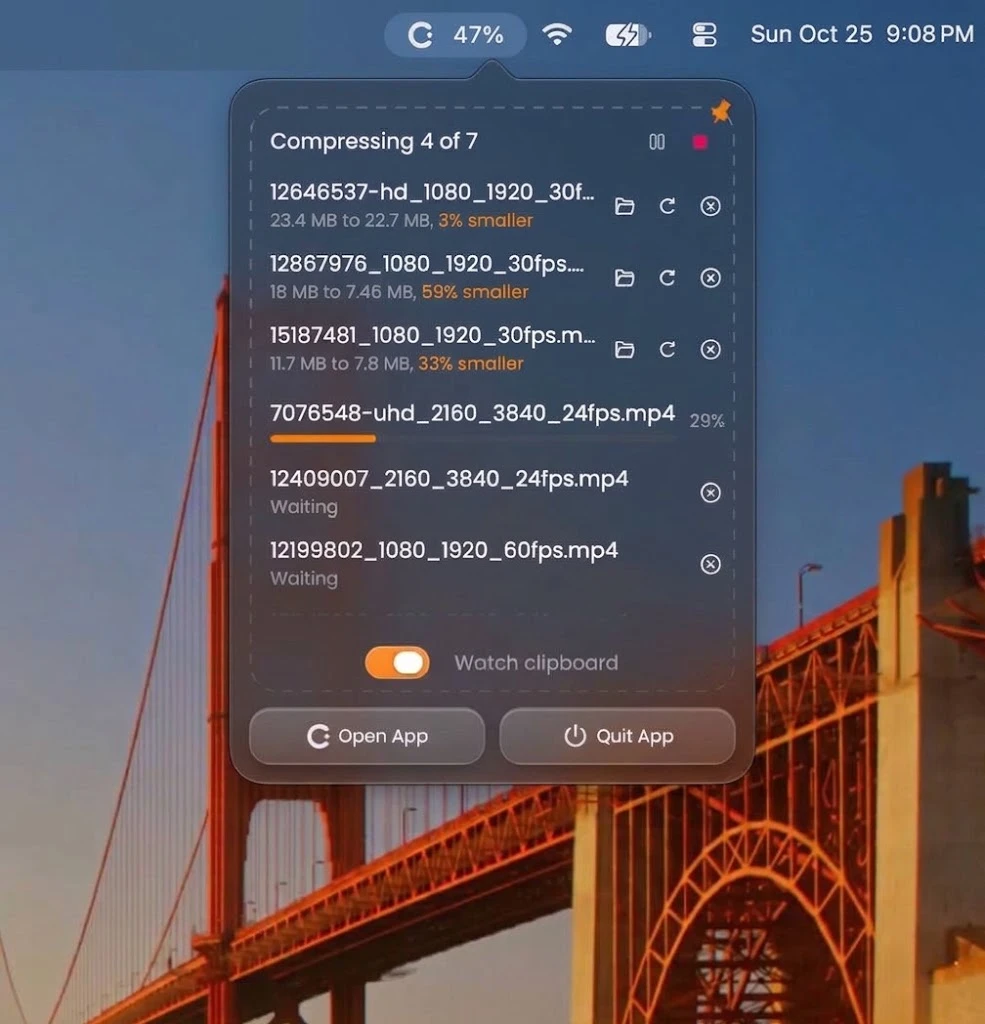This screenshot has width=985, height=1024.
Task: Open battery status in menu bar
Action: pos(628,35)
